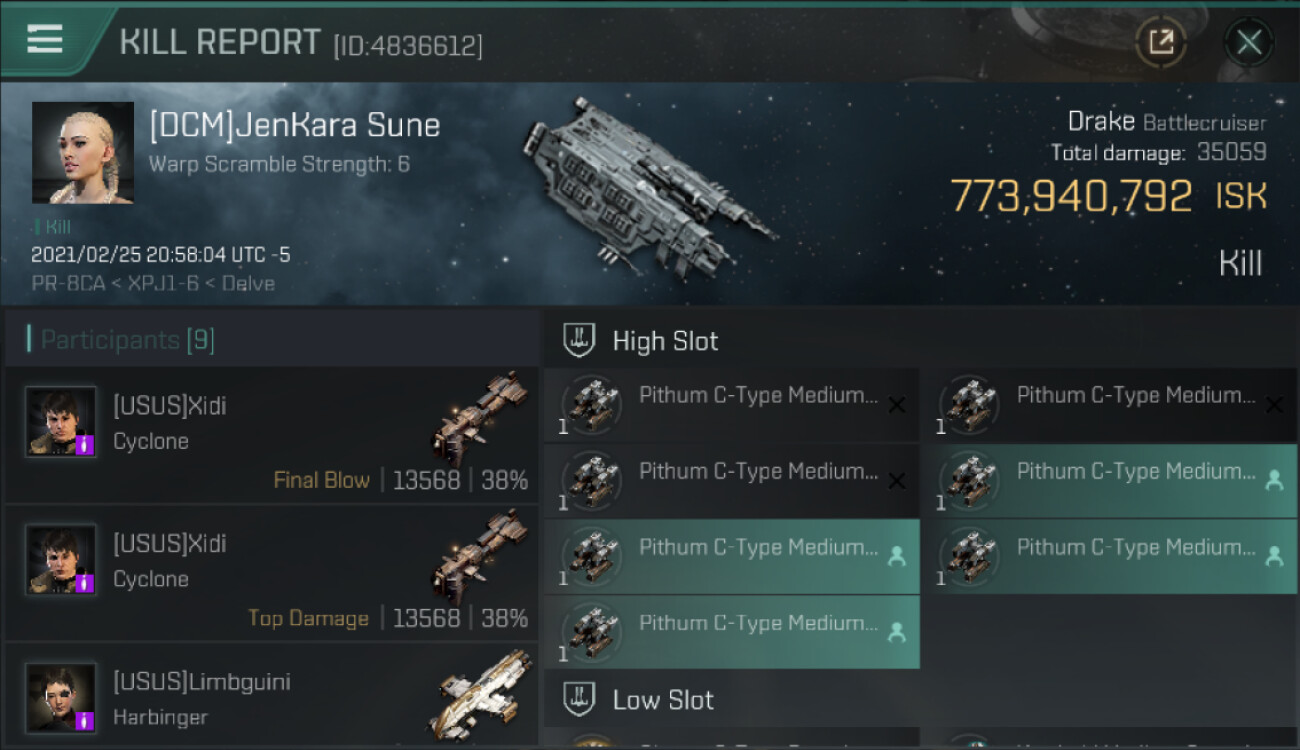Open the hamburger menu in the header
Image resolution: width=1300 pixels, height=750 pixels.
(x=45, y=40)
